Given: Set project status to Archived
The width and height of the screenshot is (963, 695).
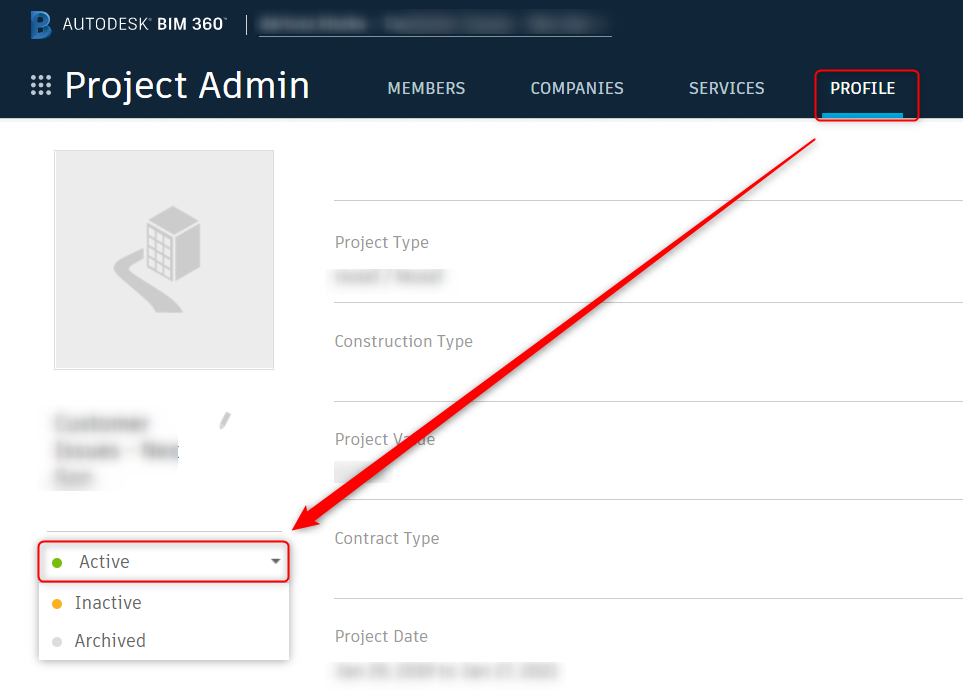Looking at the screenshot, I should (x=110, y=640).
